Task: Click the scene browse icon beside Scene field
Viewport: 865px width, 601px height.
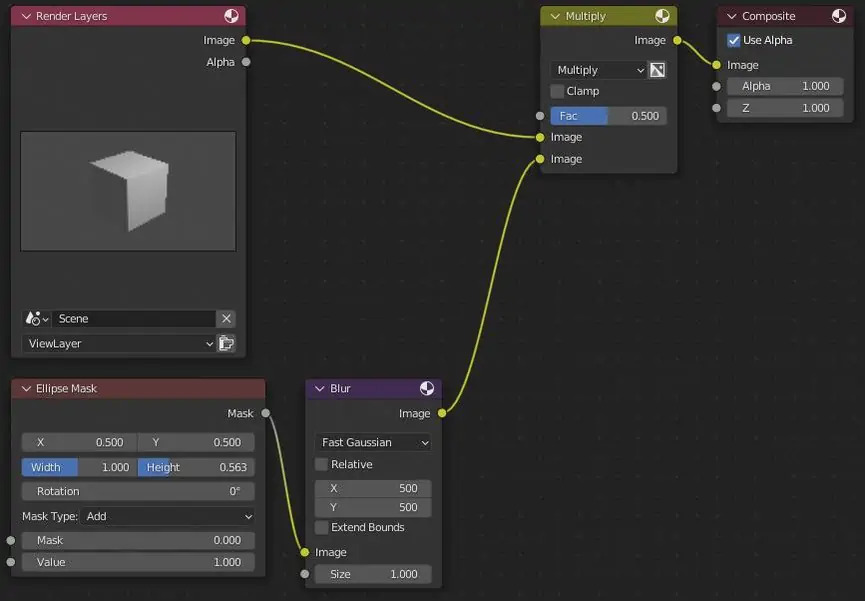Action: 36,318
